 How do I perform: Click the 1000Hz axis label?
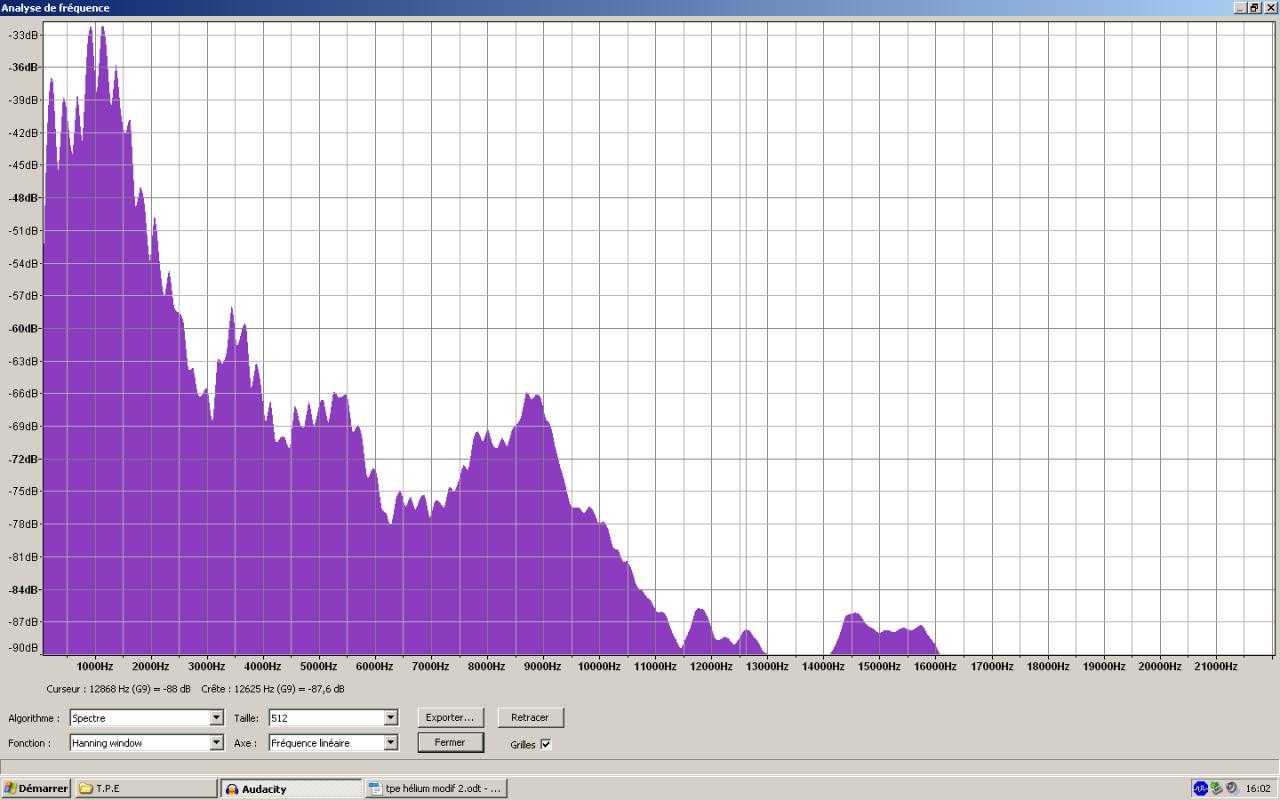[95, 666]
